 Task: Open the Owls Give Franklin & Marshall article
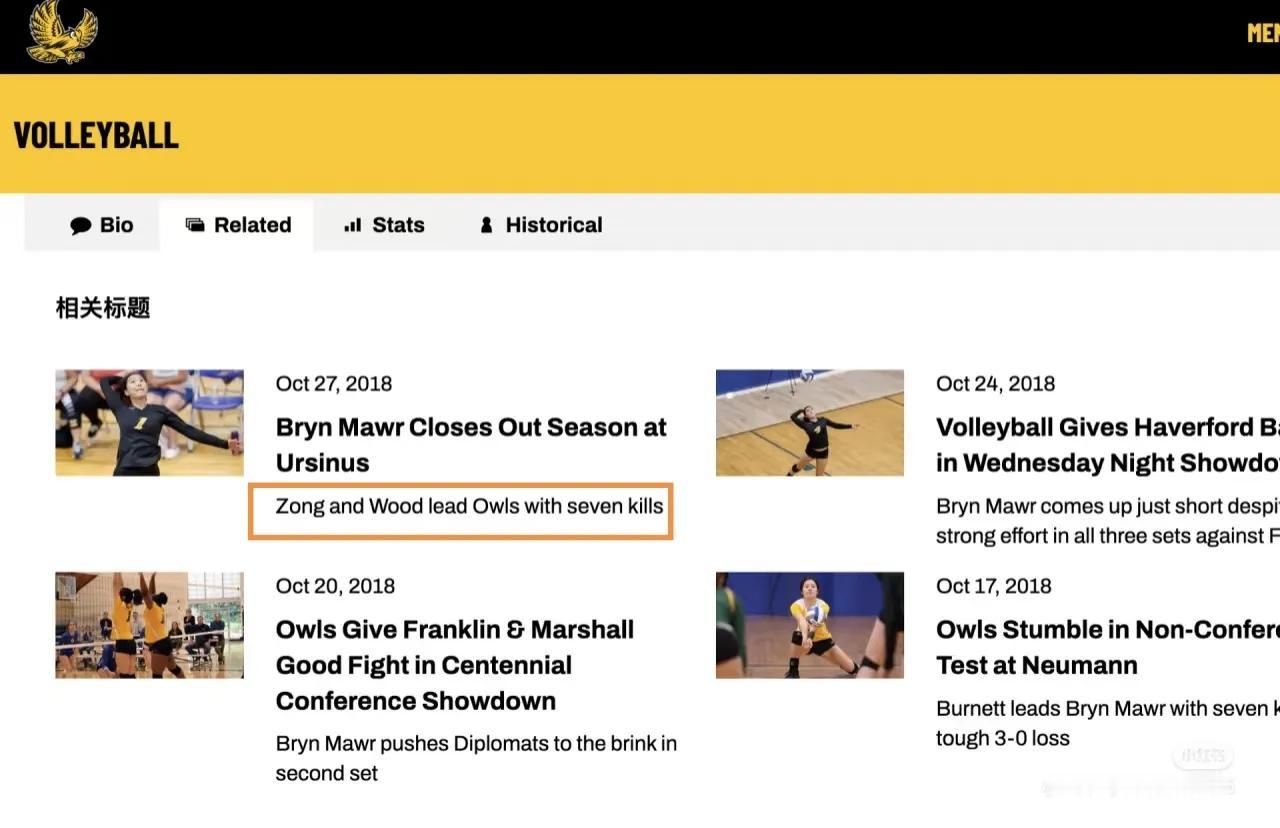pos(455,665)
